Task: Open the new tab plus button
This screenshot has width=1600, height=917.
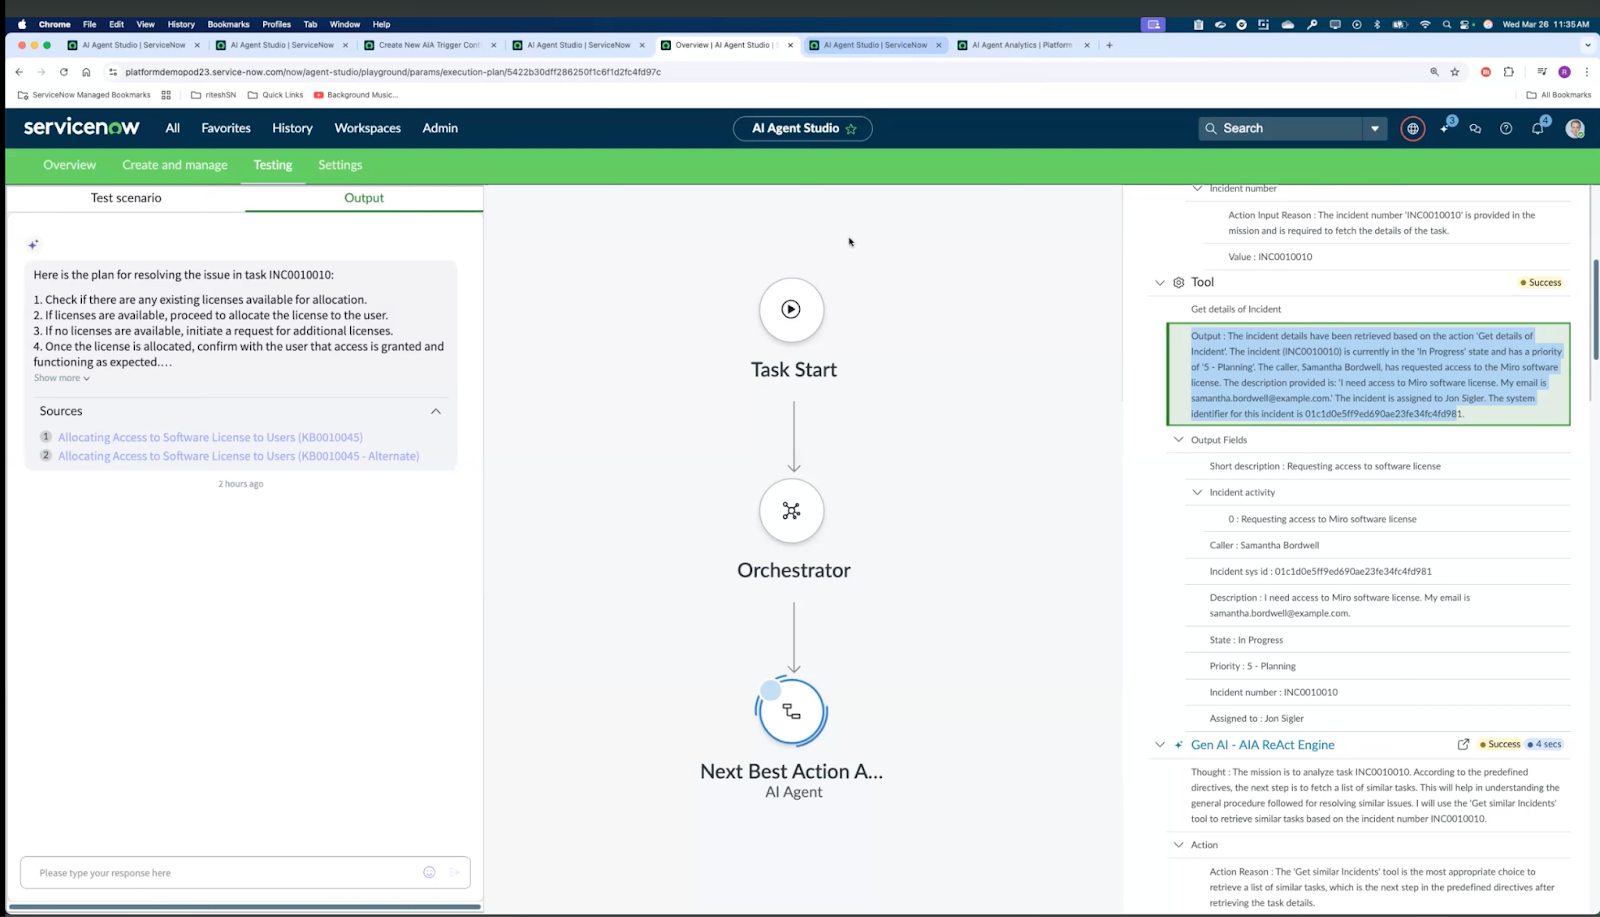Action: [x=1109, y=45]
